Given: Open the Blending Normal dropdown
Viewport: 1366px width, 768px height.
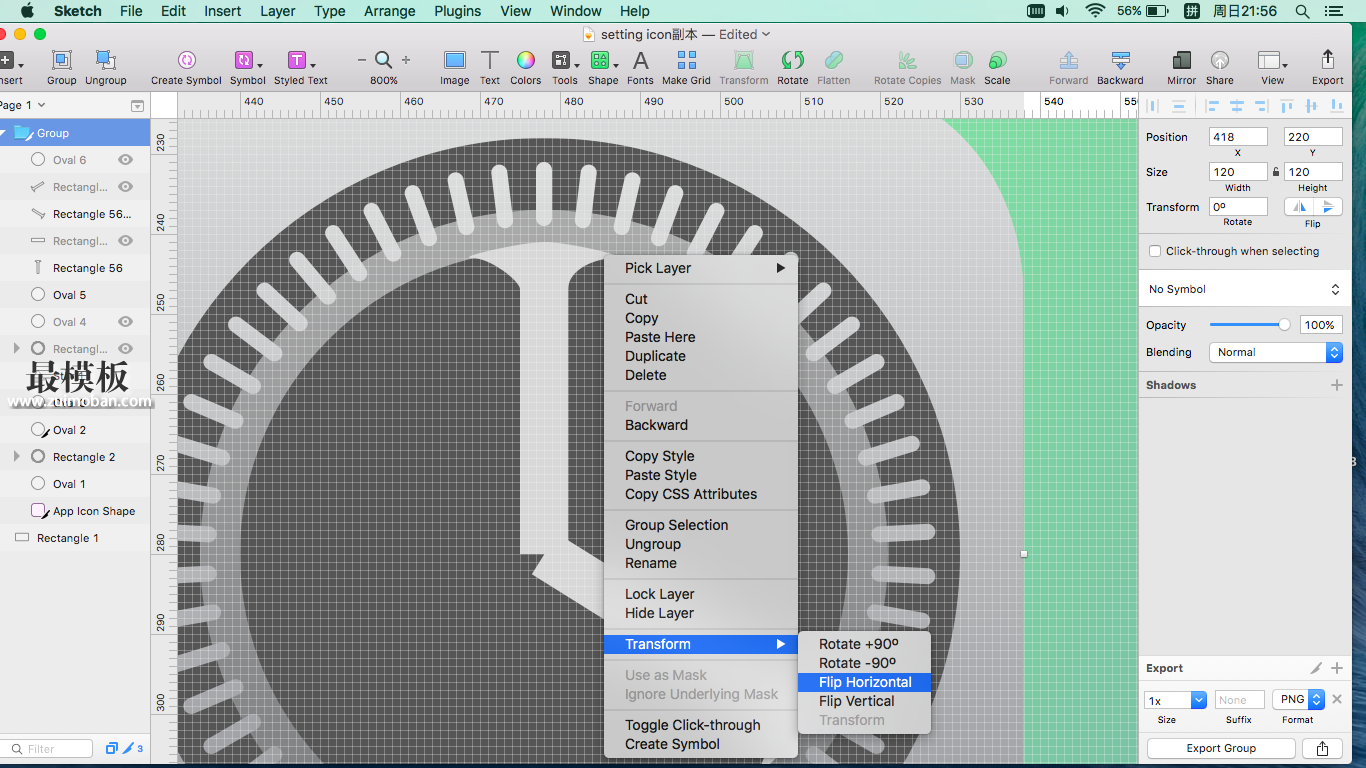Looking at the screenshot, I should tap(1275, 352).
